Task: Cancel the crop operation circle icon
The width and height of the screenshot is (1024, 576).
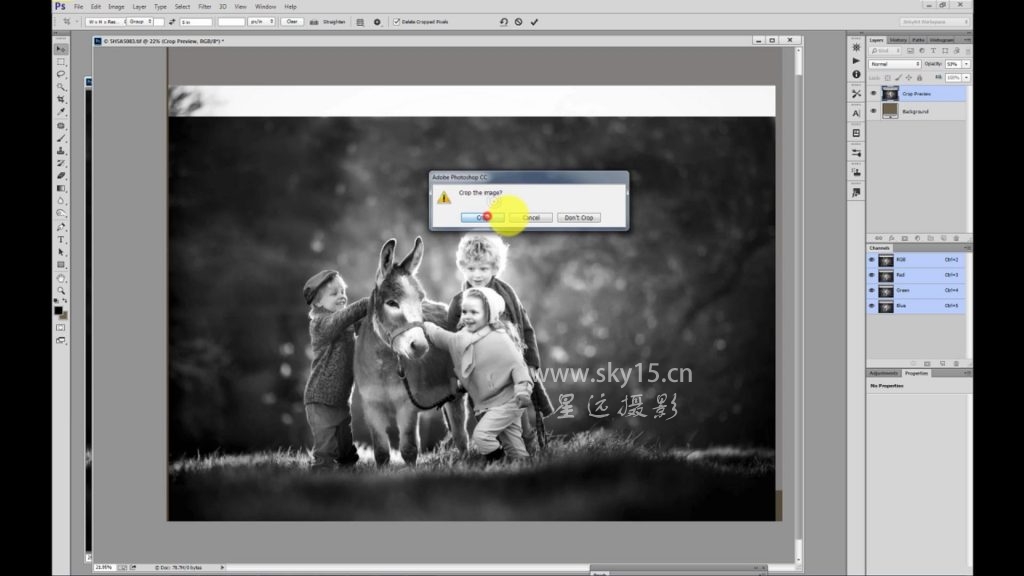Action: 519,22
